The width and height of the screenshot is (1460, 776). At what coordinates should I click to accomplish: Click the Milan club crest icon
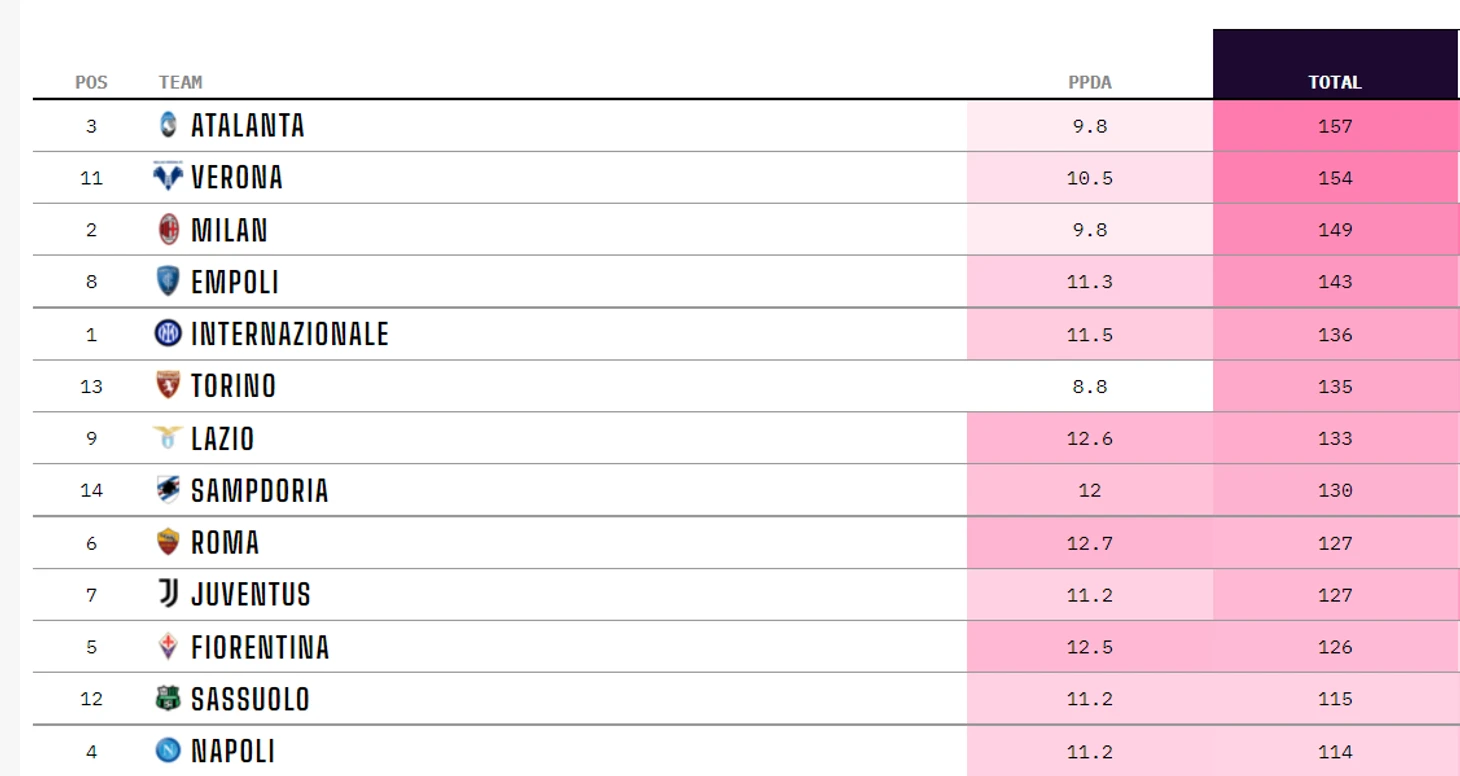click(x=168, y=229)
